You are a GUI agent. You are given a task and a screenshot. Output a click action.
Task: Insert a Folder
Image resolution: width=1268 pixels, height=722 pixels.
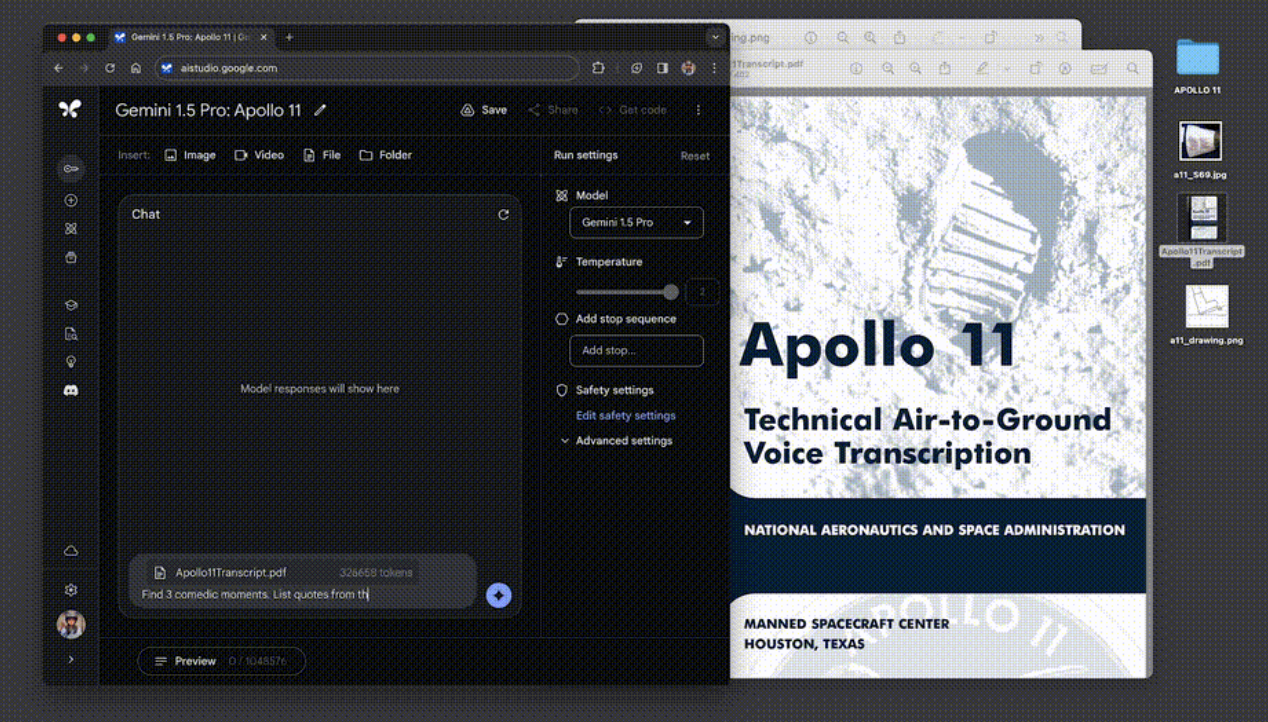tap(385, 155)
